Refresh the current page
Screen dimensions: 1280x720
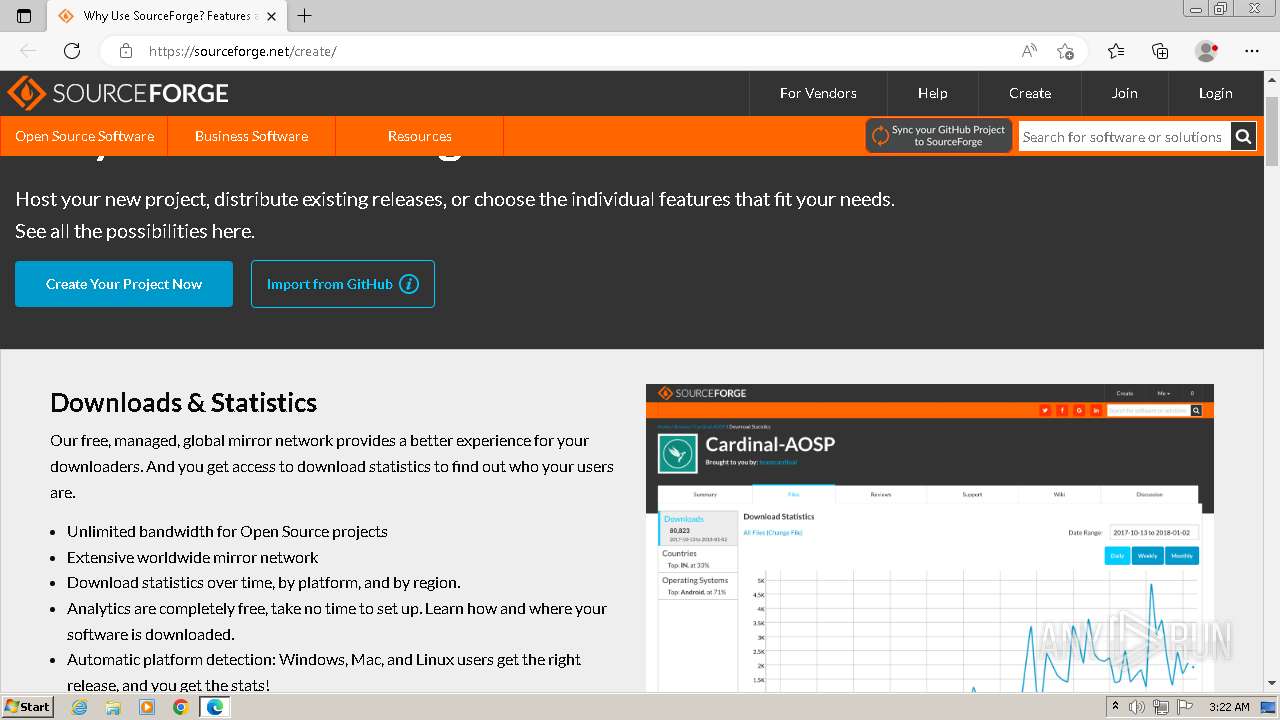[x=72, y=51]
